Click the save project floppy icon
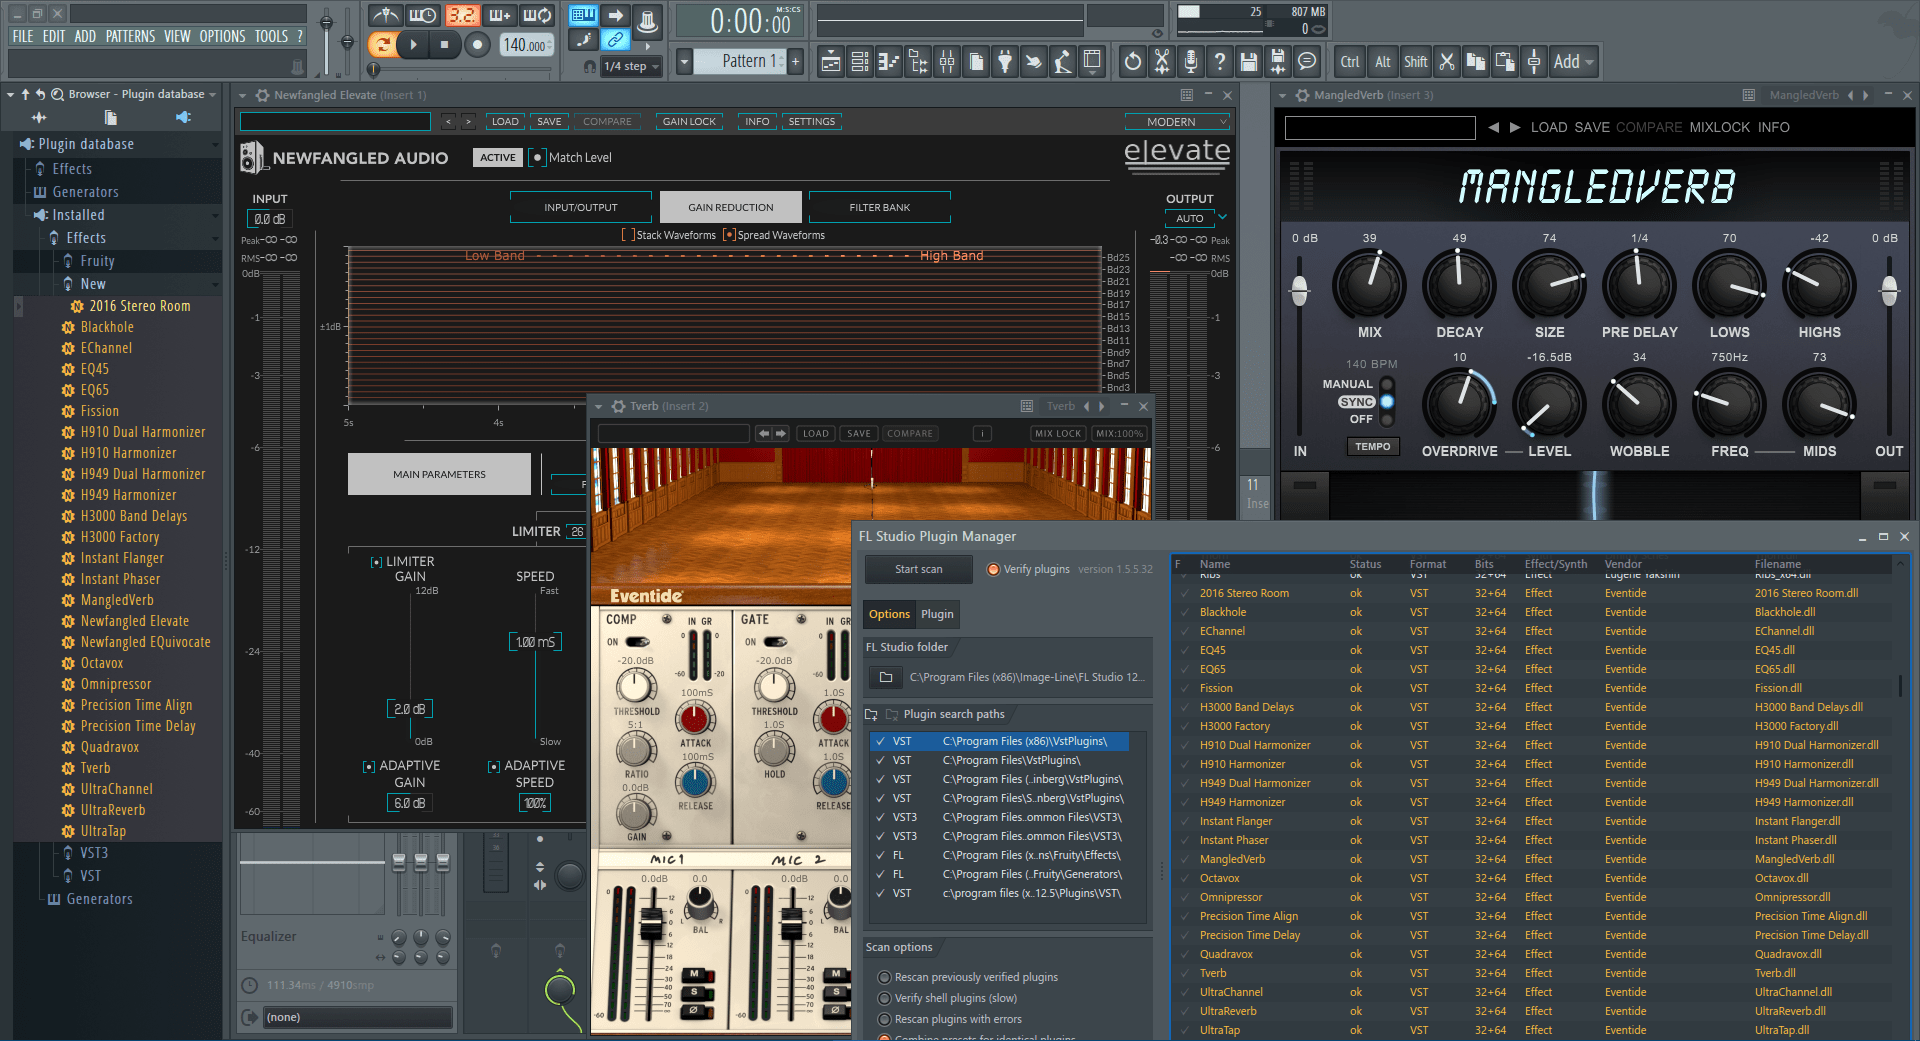Image resolution: width=1920 pixels, height=1041 pixels. click(1248, 62)
